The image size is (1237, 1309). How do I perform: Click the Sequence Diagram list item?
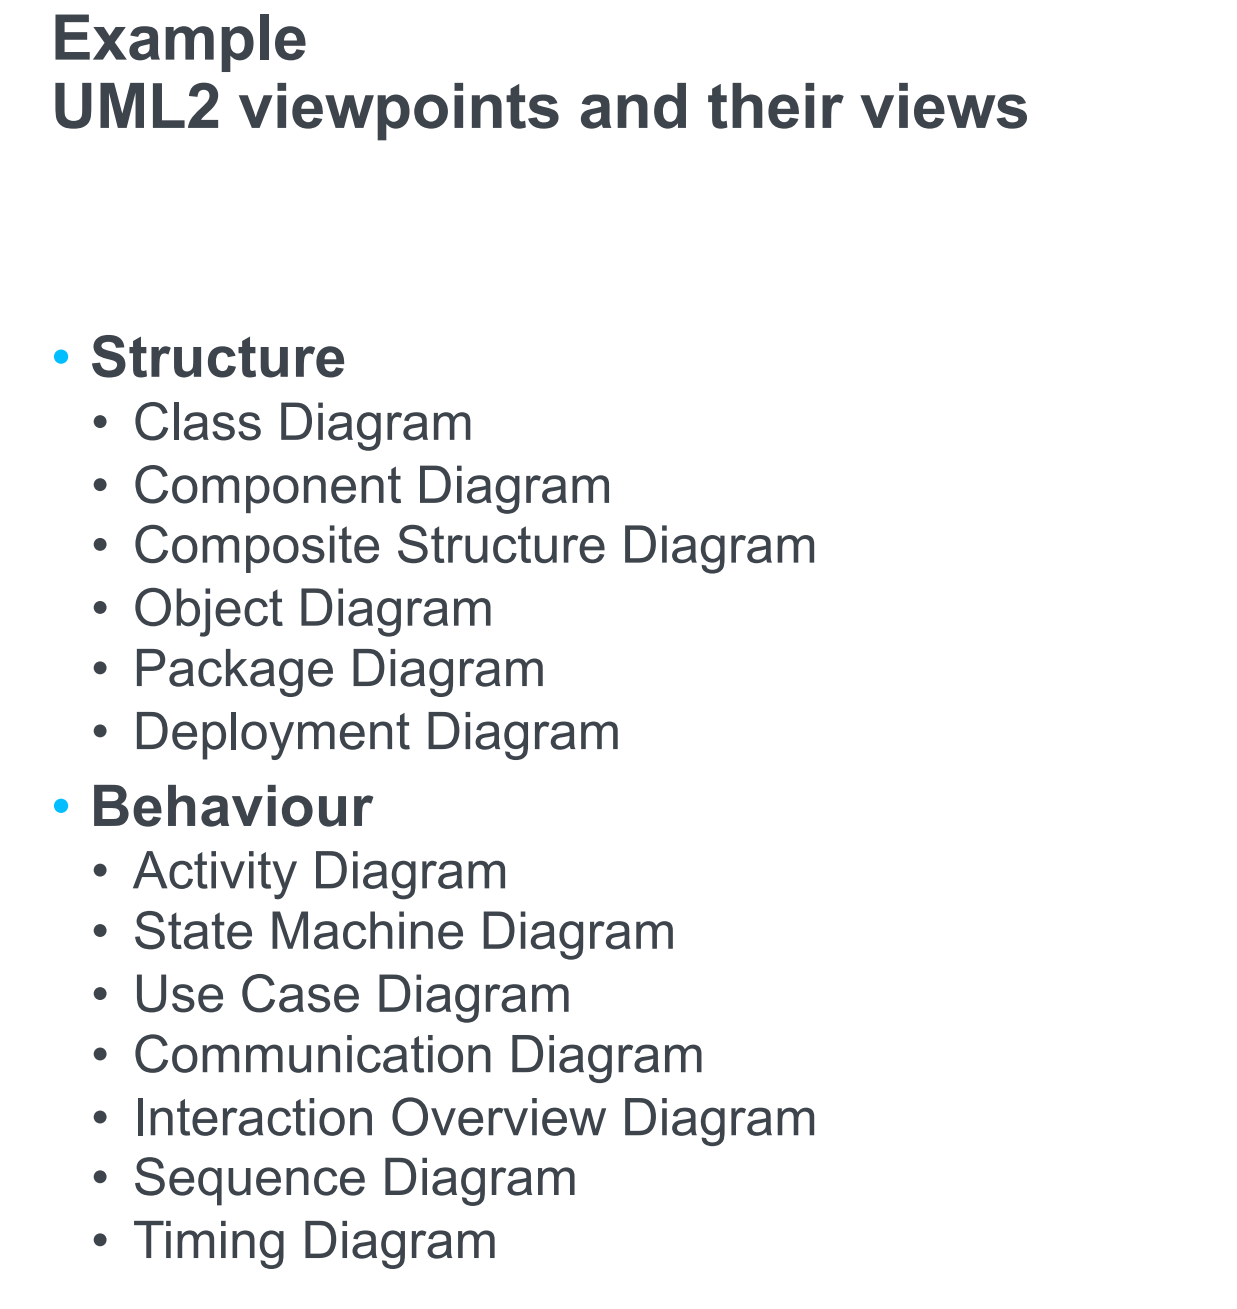tap(355, 1178)
